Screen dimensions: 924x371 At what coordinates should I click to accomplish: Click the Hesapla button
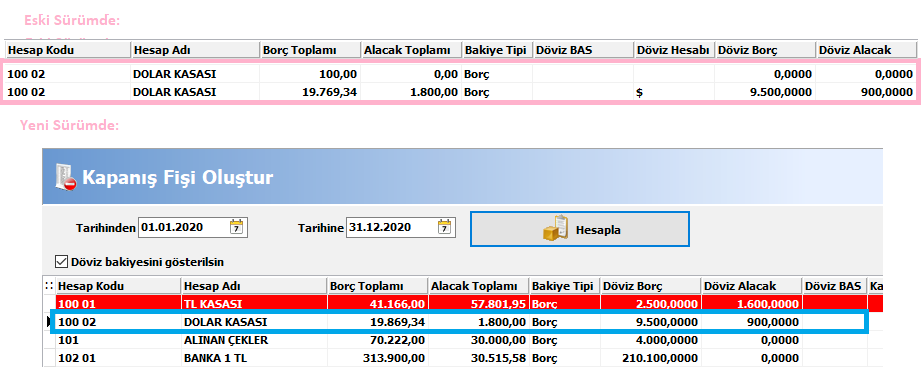pos(579,230)
